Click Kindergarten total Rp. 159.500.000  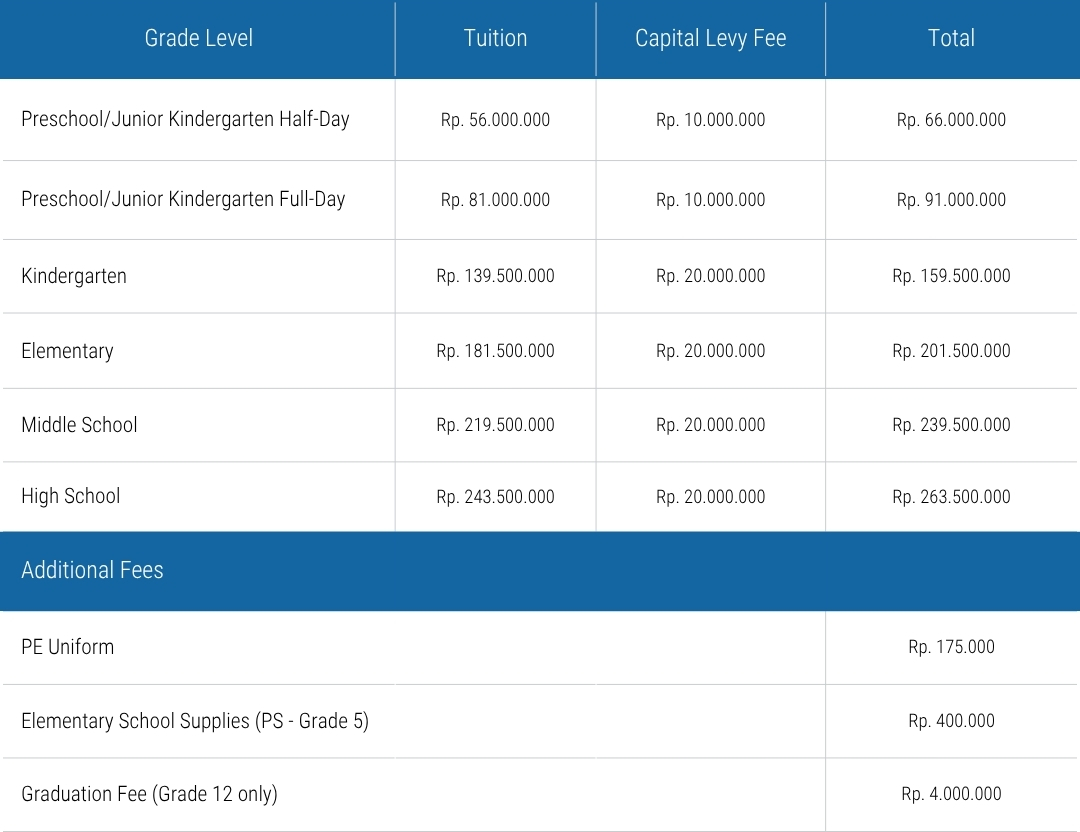click(951, 276)
